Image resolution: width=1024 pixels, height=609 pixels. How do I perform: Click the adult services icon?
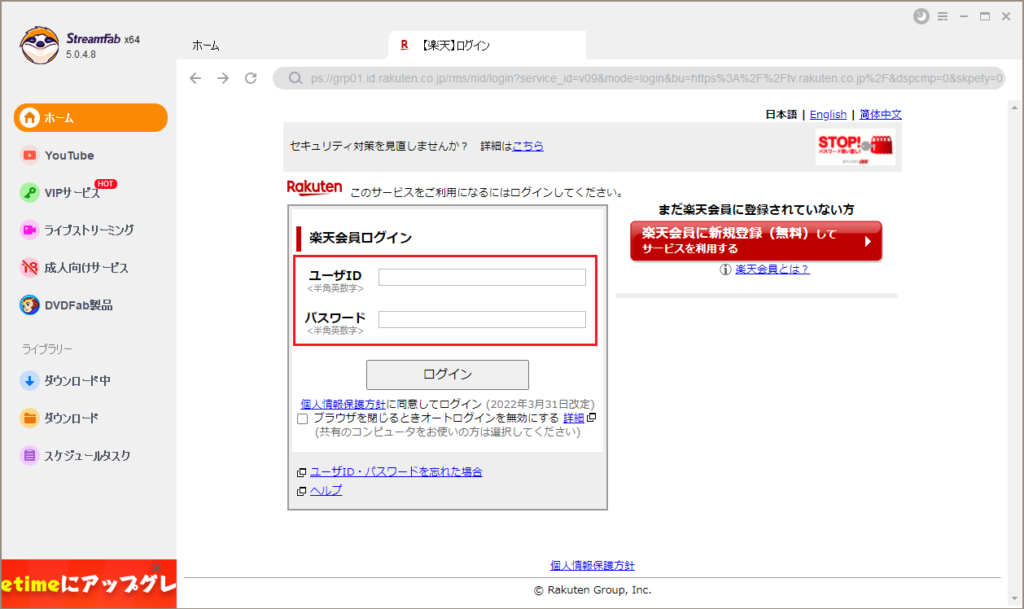29,268
